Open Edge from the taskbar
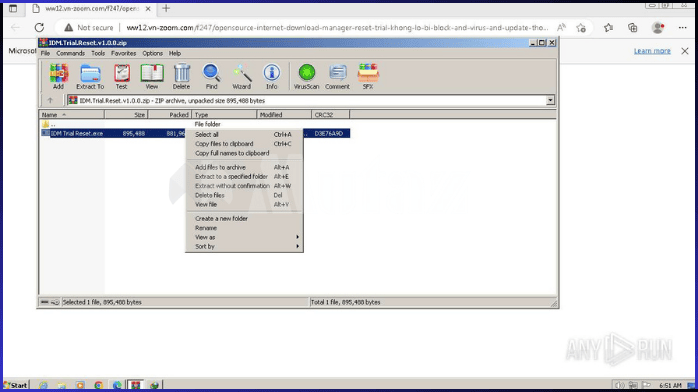698x392 pixels. (117, 385)
